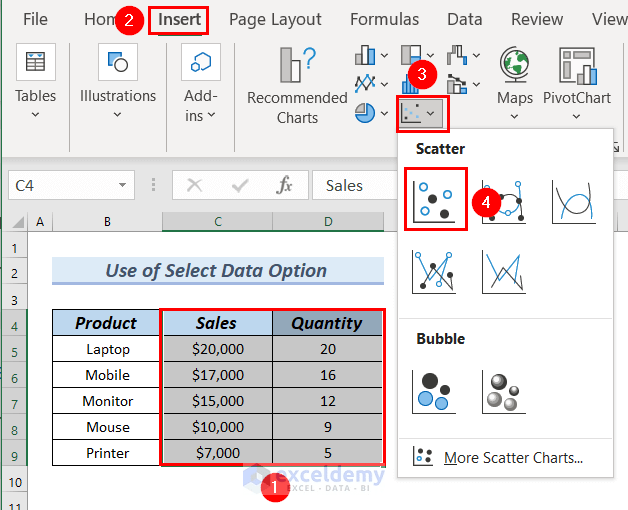Switch to the Formulas tab
The width and height of the screenshot is (628, 510).
[x=384, y=19]
